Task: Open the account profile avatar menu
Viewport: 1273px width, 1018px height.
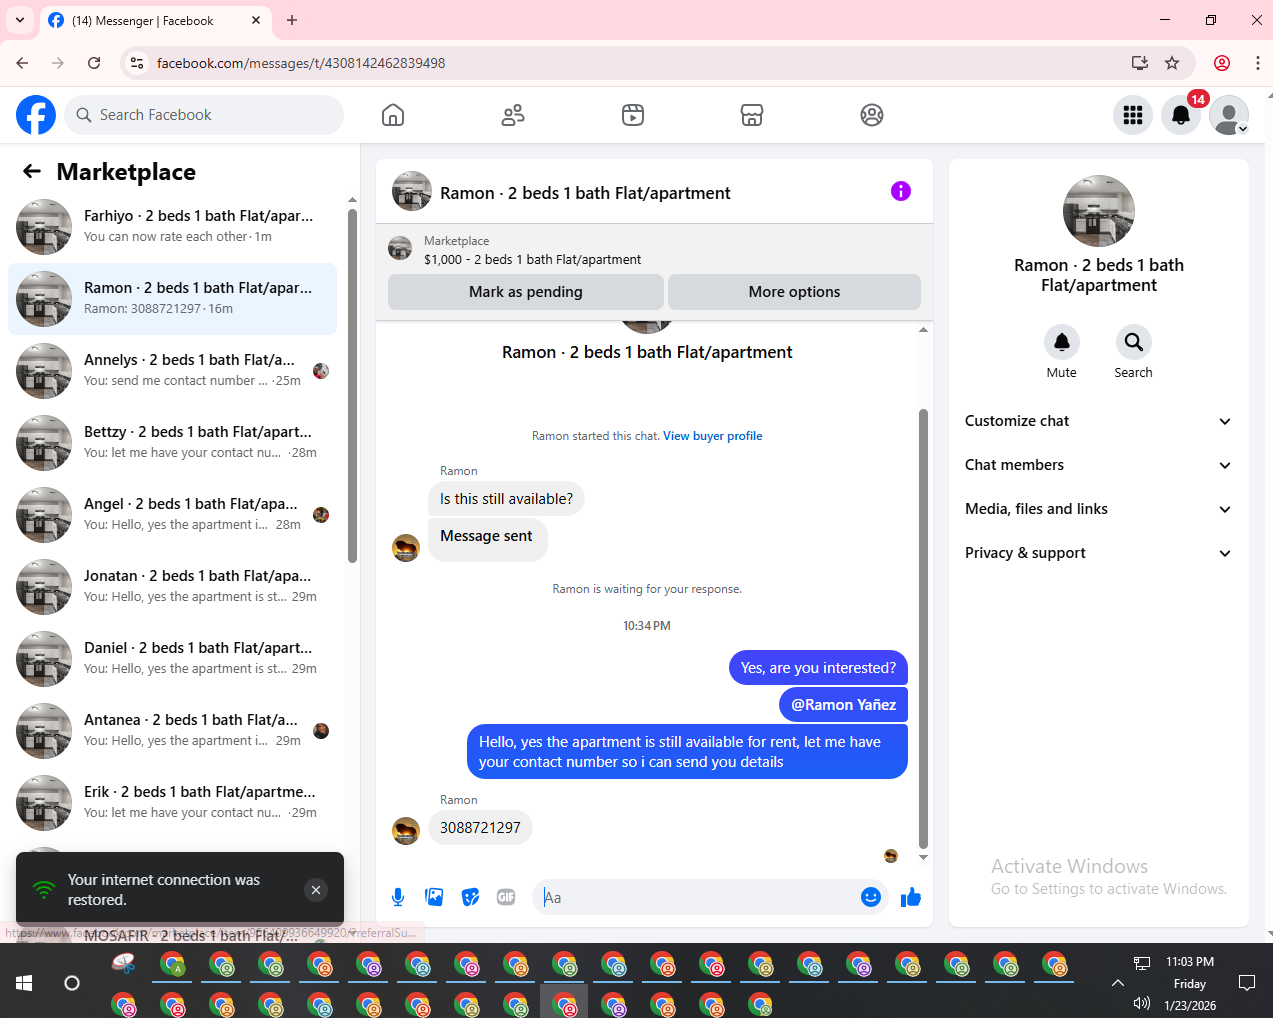Action: coord(1229,115)
